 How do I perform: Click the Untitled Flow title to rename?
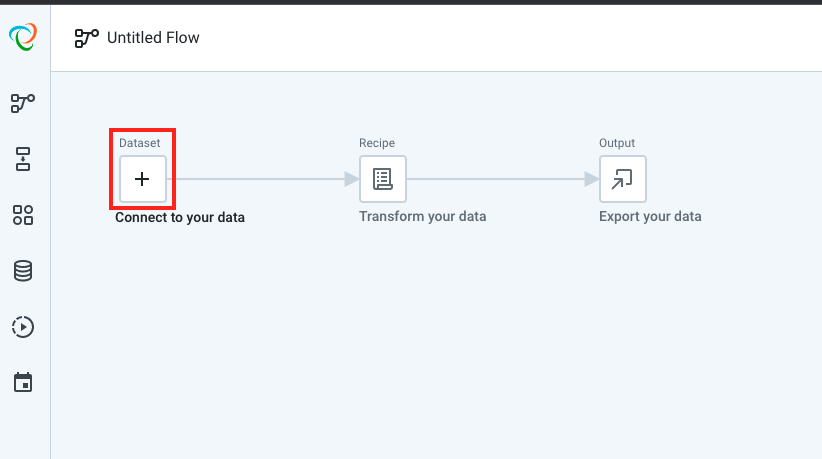[153, 38]
